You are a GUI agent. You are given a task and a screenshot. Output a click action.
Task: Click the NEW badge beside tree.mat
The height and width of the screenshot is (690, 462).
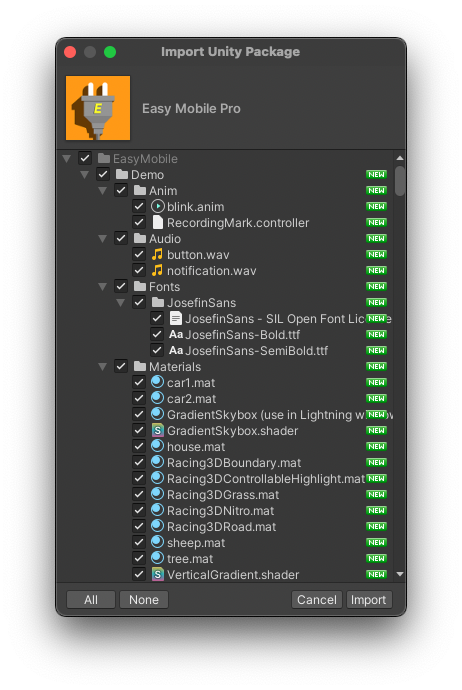pos(376,558)
